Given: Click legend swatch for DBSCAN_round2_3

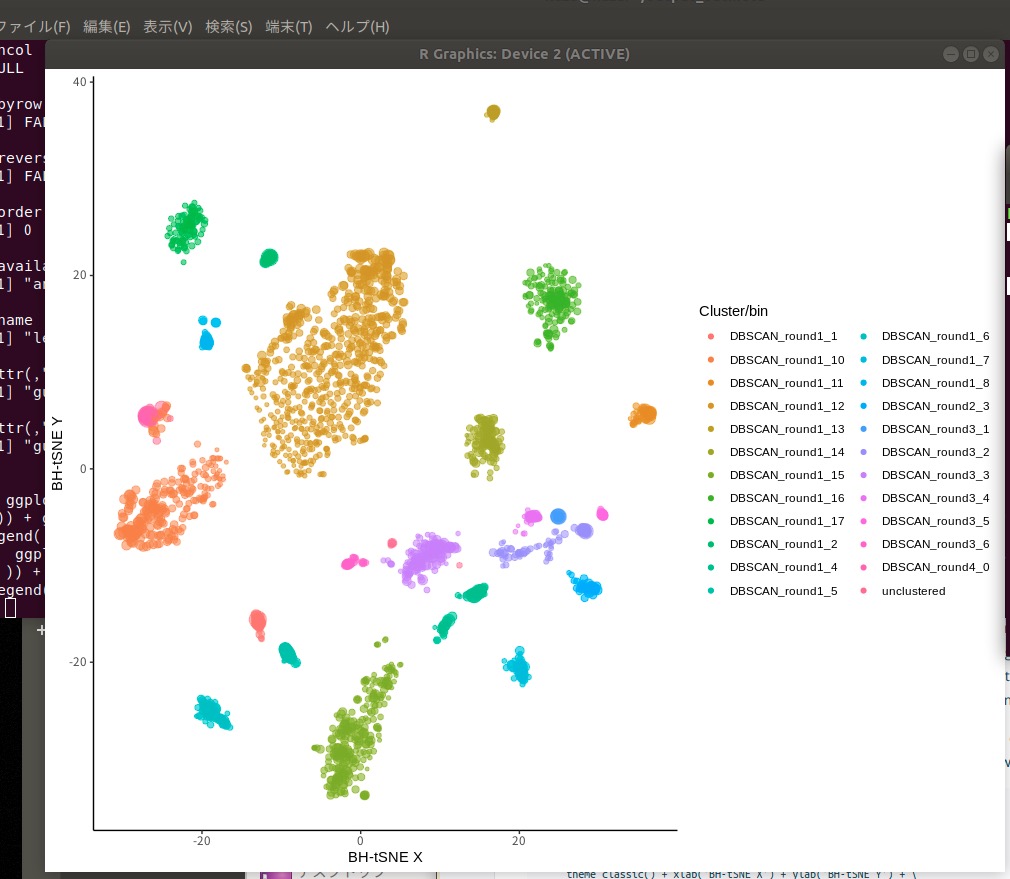Looking at the screenshot, I should pyautogui.click(x=863, y=406).
